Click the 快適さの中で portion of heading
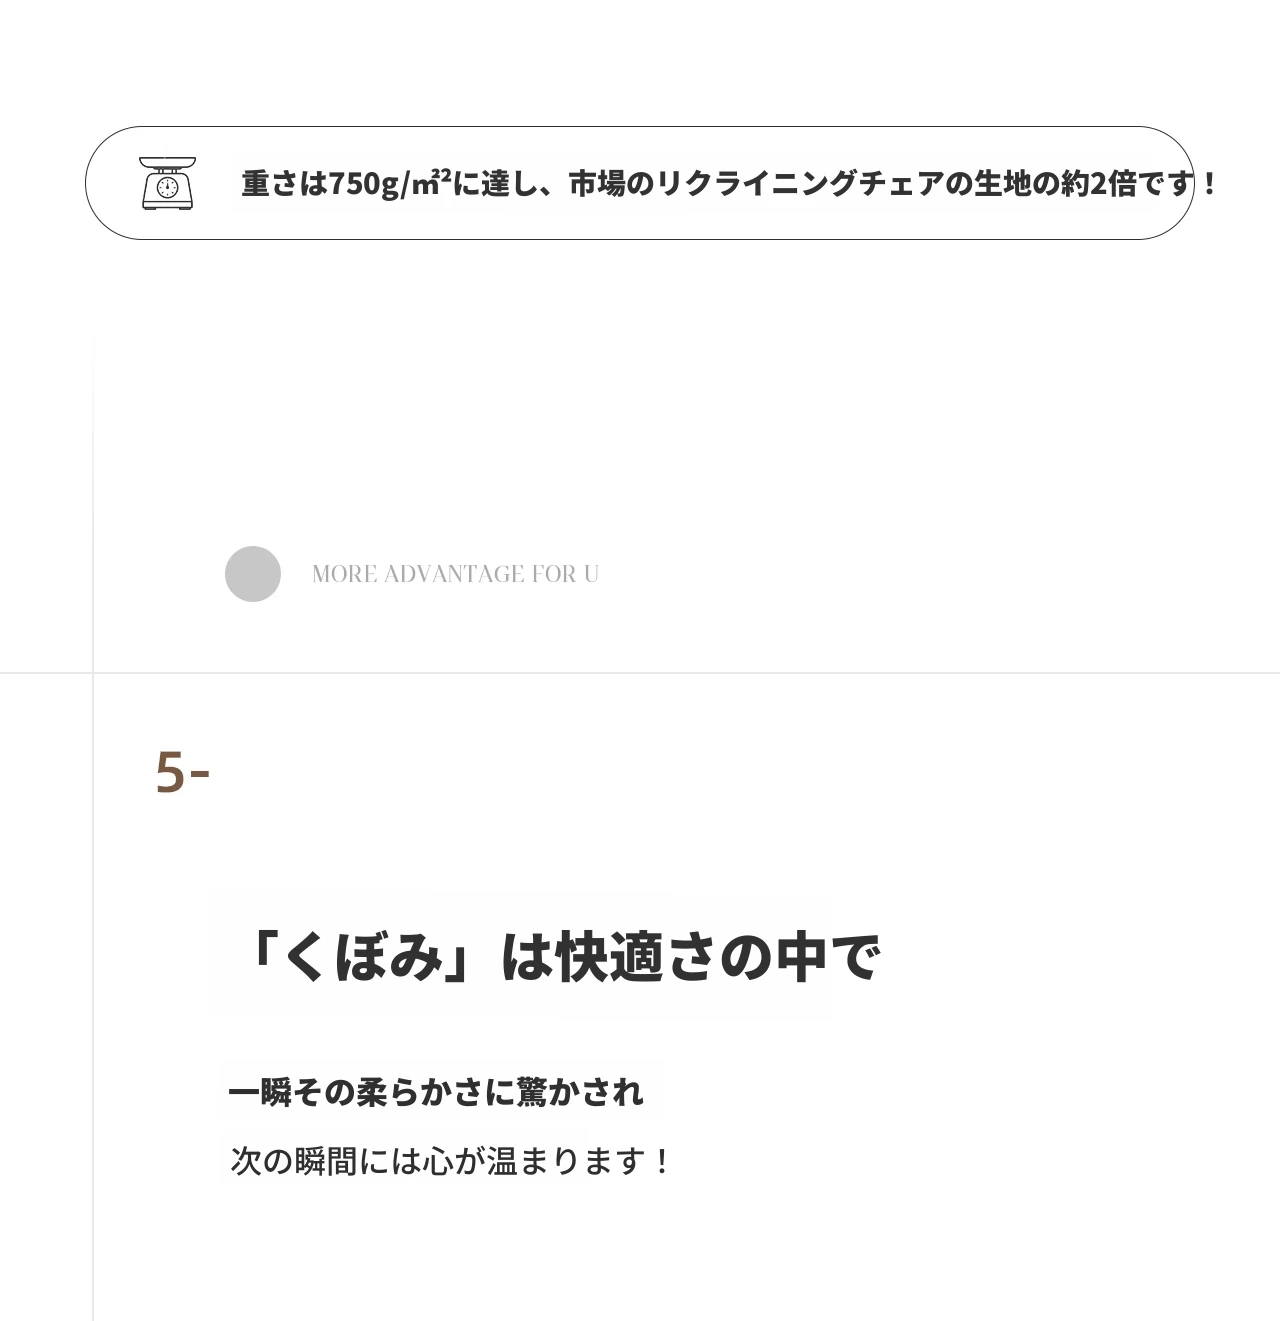This screenshot has height=1321, width=1280. click(718, 958)
